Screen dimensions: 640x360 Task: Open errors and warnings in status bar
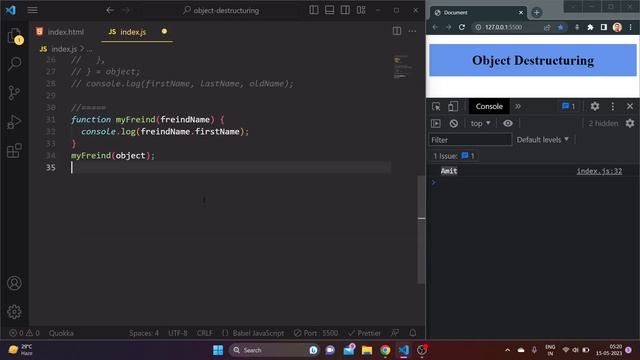[24, 333]
